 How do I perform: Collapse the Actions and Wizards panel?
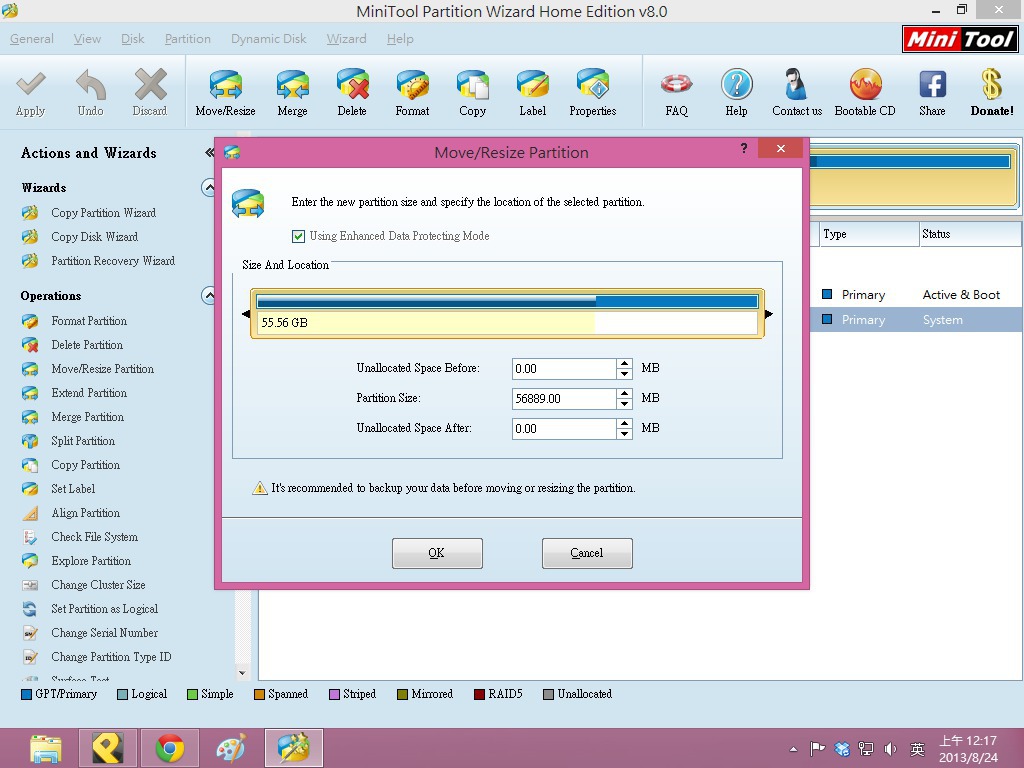coord(209,153)
